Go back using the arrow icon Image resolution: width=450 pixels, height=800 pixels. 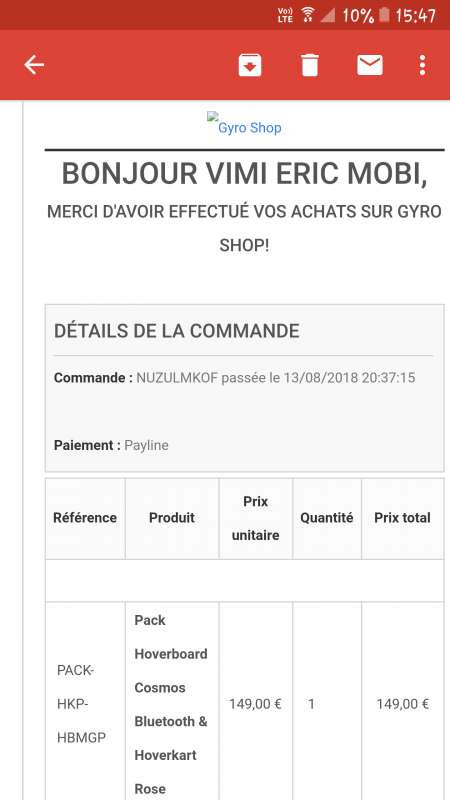34,65
